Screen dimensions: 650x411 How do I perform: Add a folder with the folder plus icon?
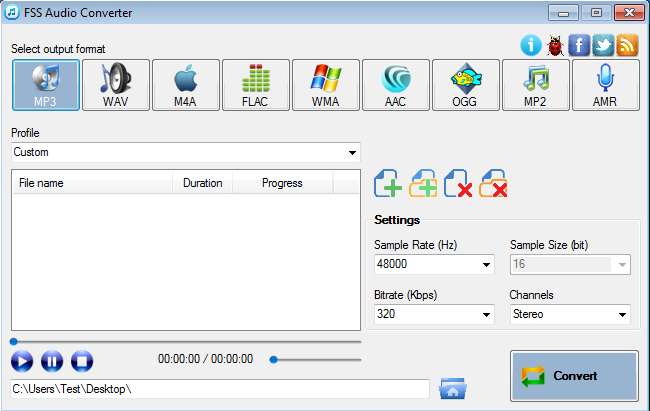pyautogui.click(x=423, y=183)
